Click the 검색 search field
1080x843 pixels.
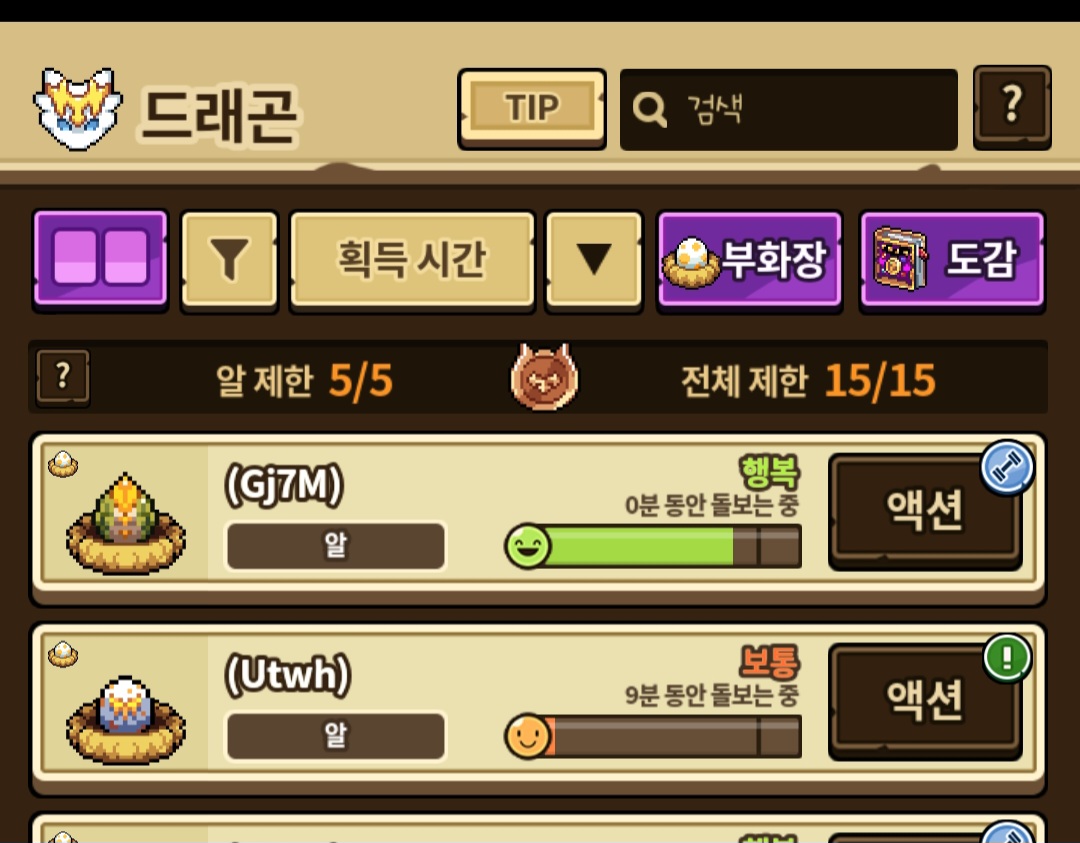click(x=789, y=110)
